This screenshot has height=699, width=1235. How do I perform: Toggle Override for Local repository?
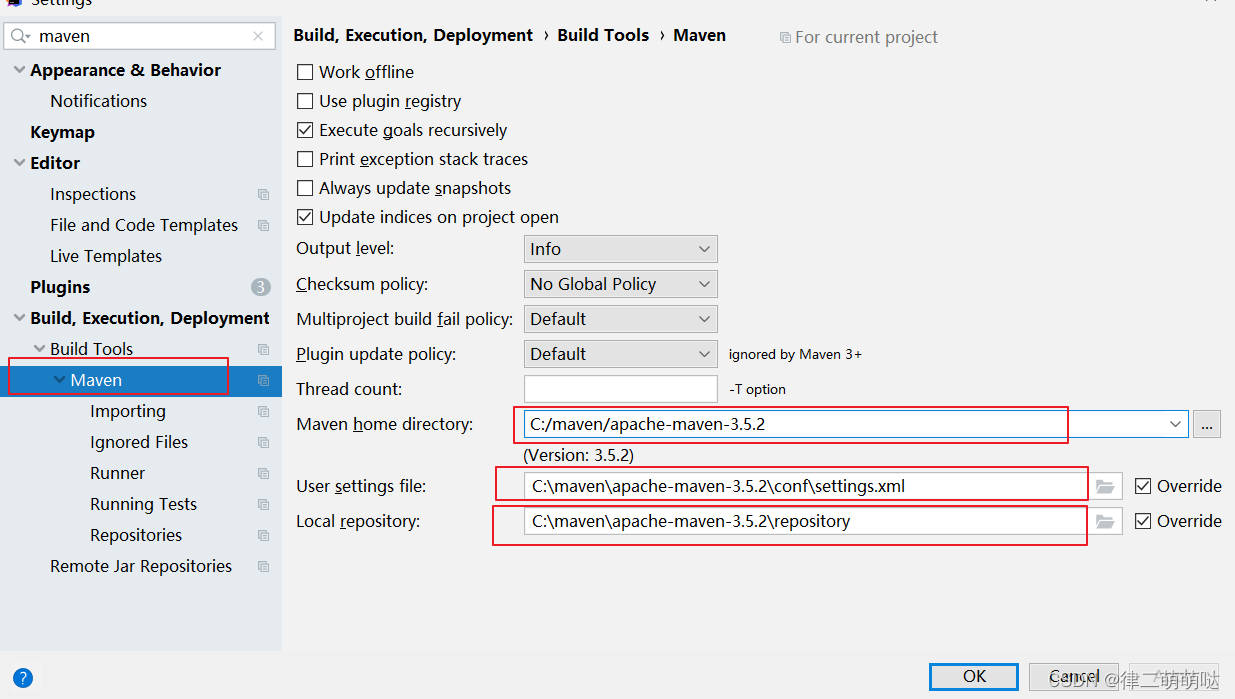click(1143, 521)
